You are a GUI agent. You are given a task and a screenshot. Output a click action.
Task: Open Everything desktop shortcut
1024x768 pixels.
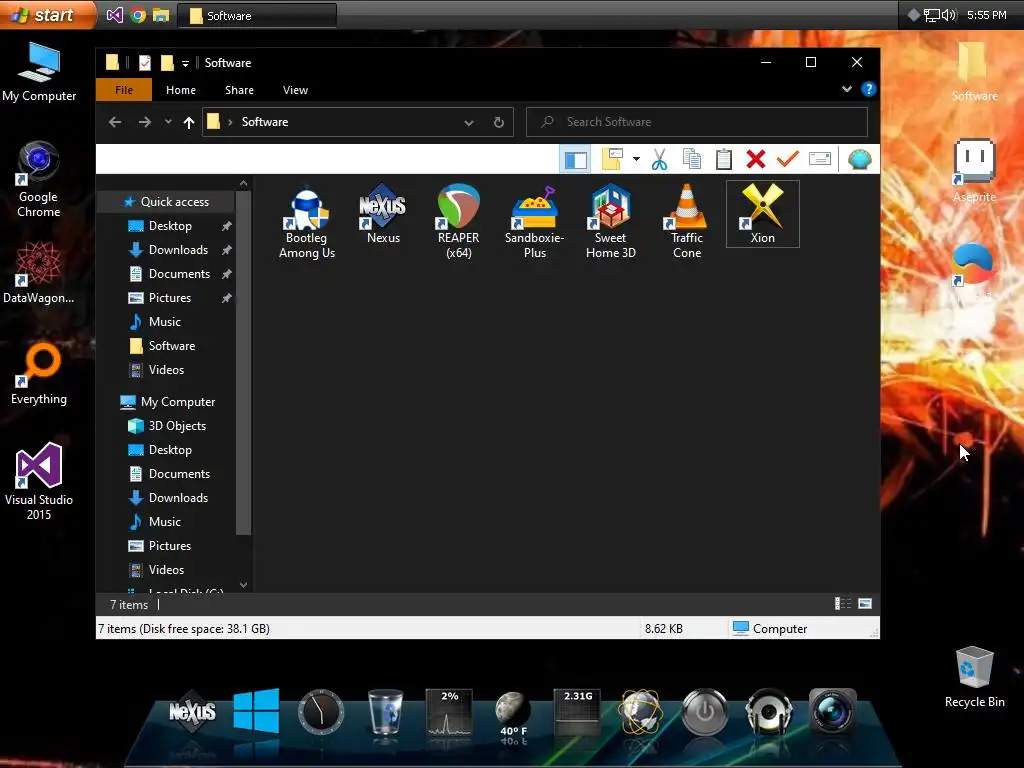coord(39,374)
